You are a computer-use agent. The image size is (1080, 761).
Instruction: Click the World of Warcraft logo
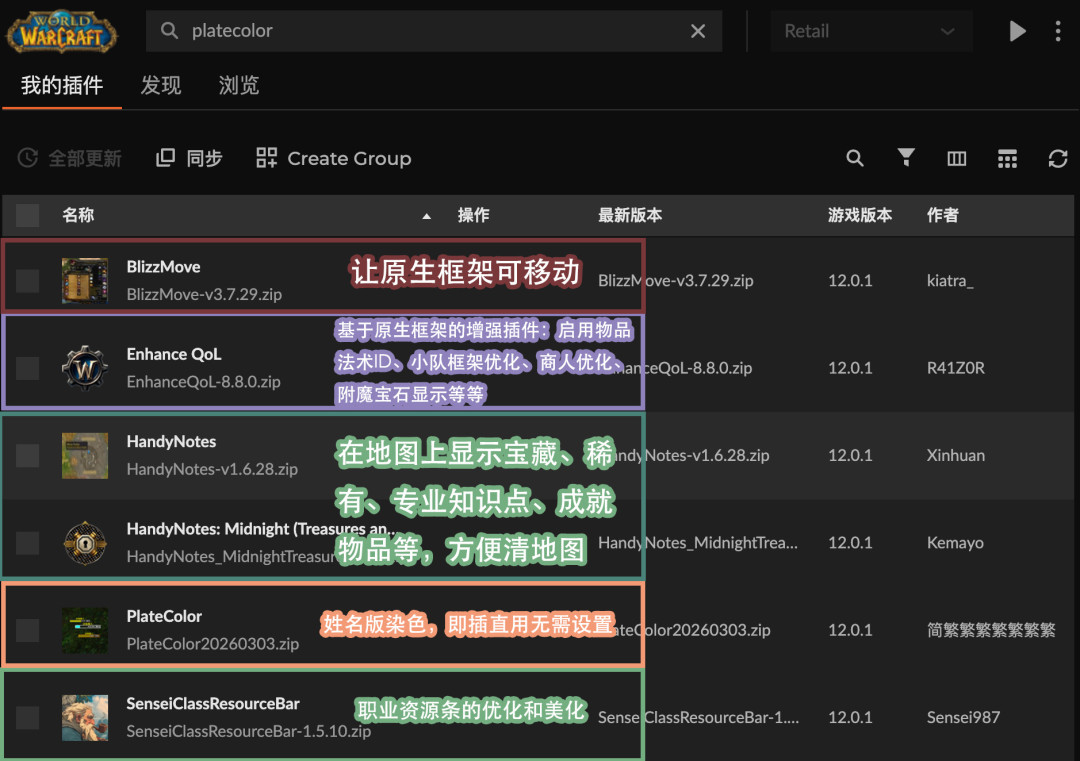[x=61, y=31]
